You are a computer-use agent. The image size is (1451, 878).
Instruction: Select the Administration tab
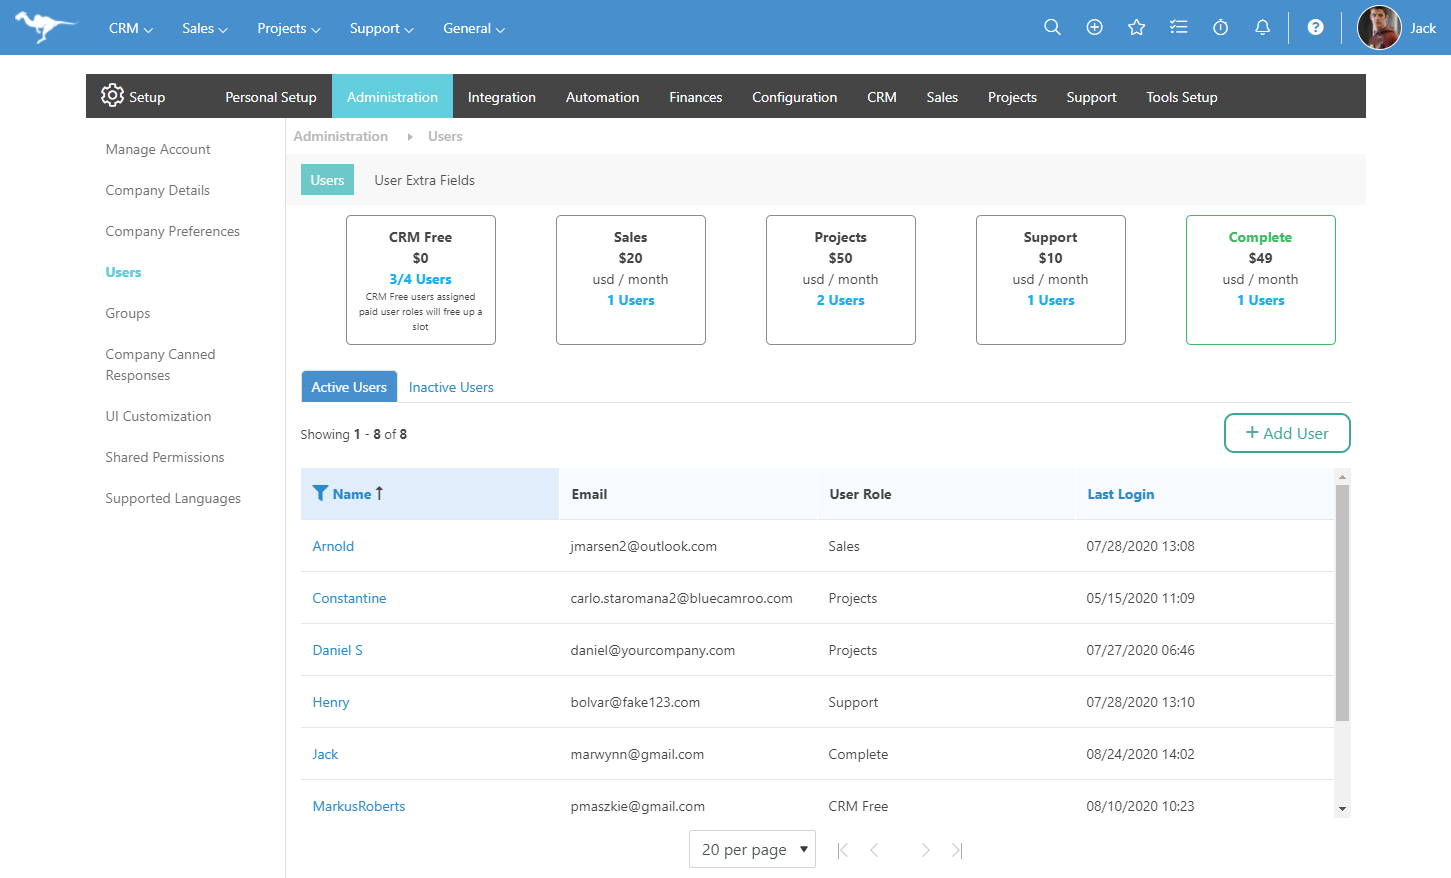(392, 97)
